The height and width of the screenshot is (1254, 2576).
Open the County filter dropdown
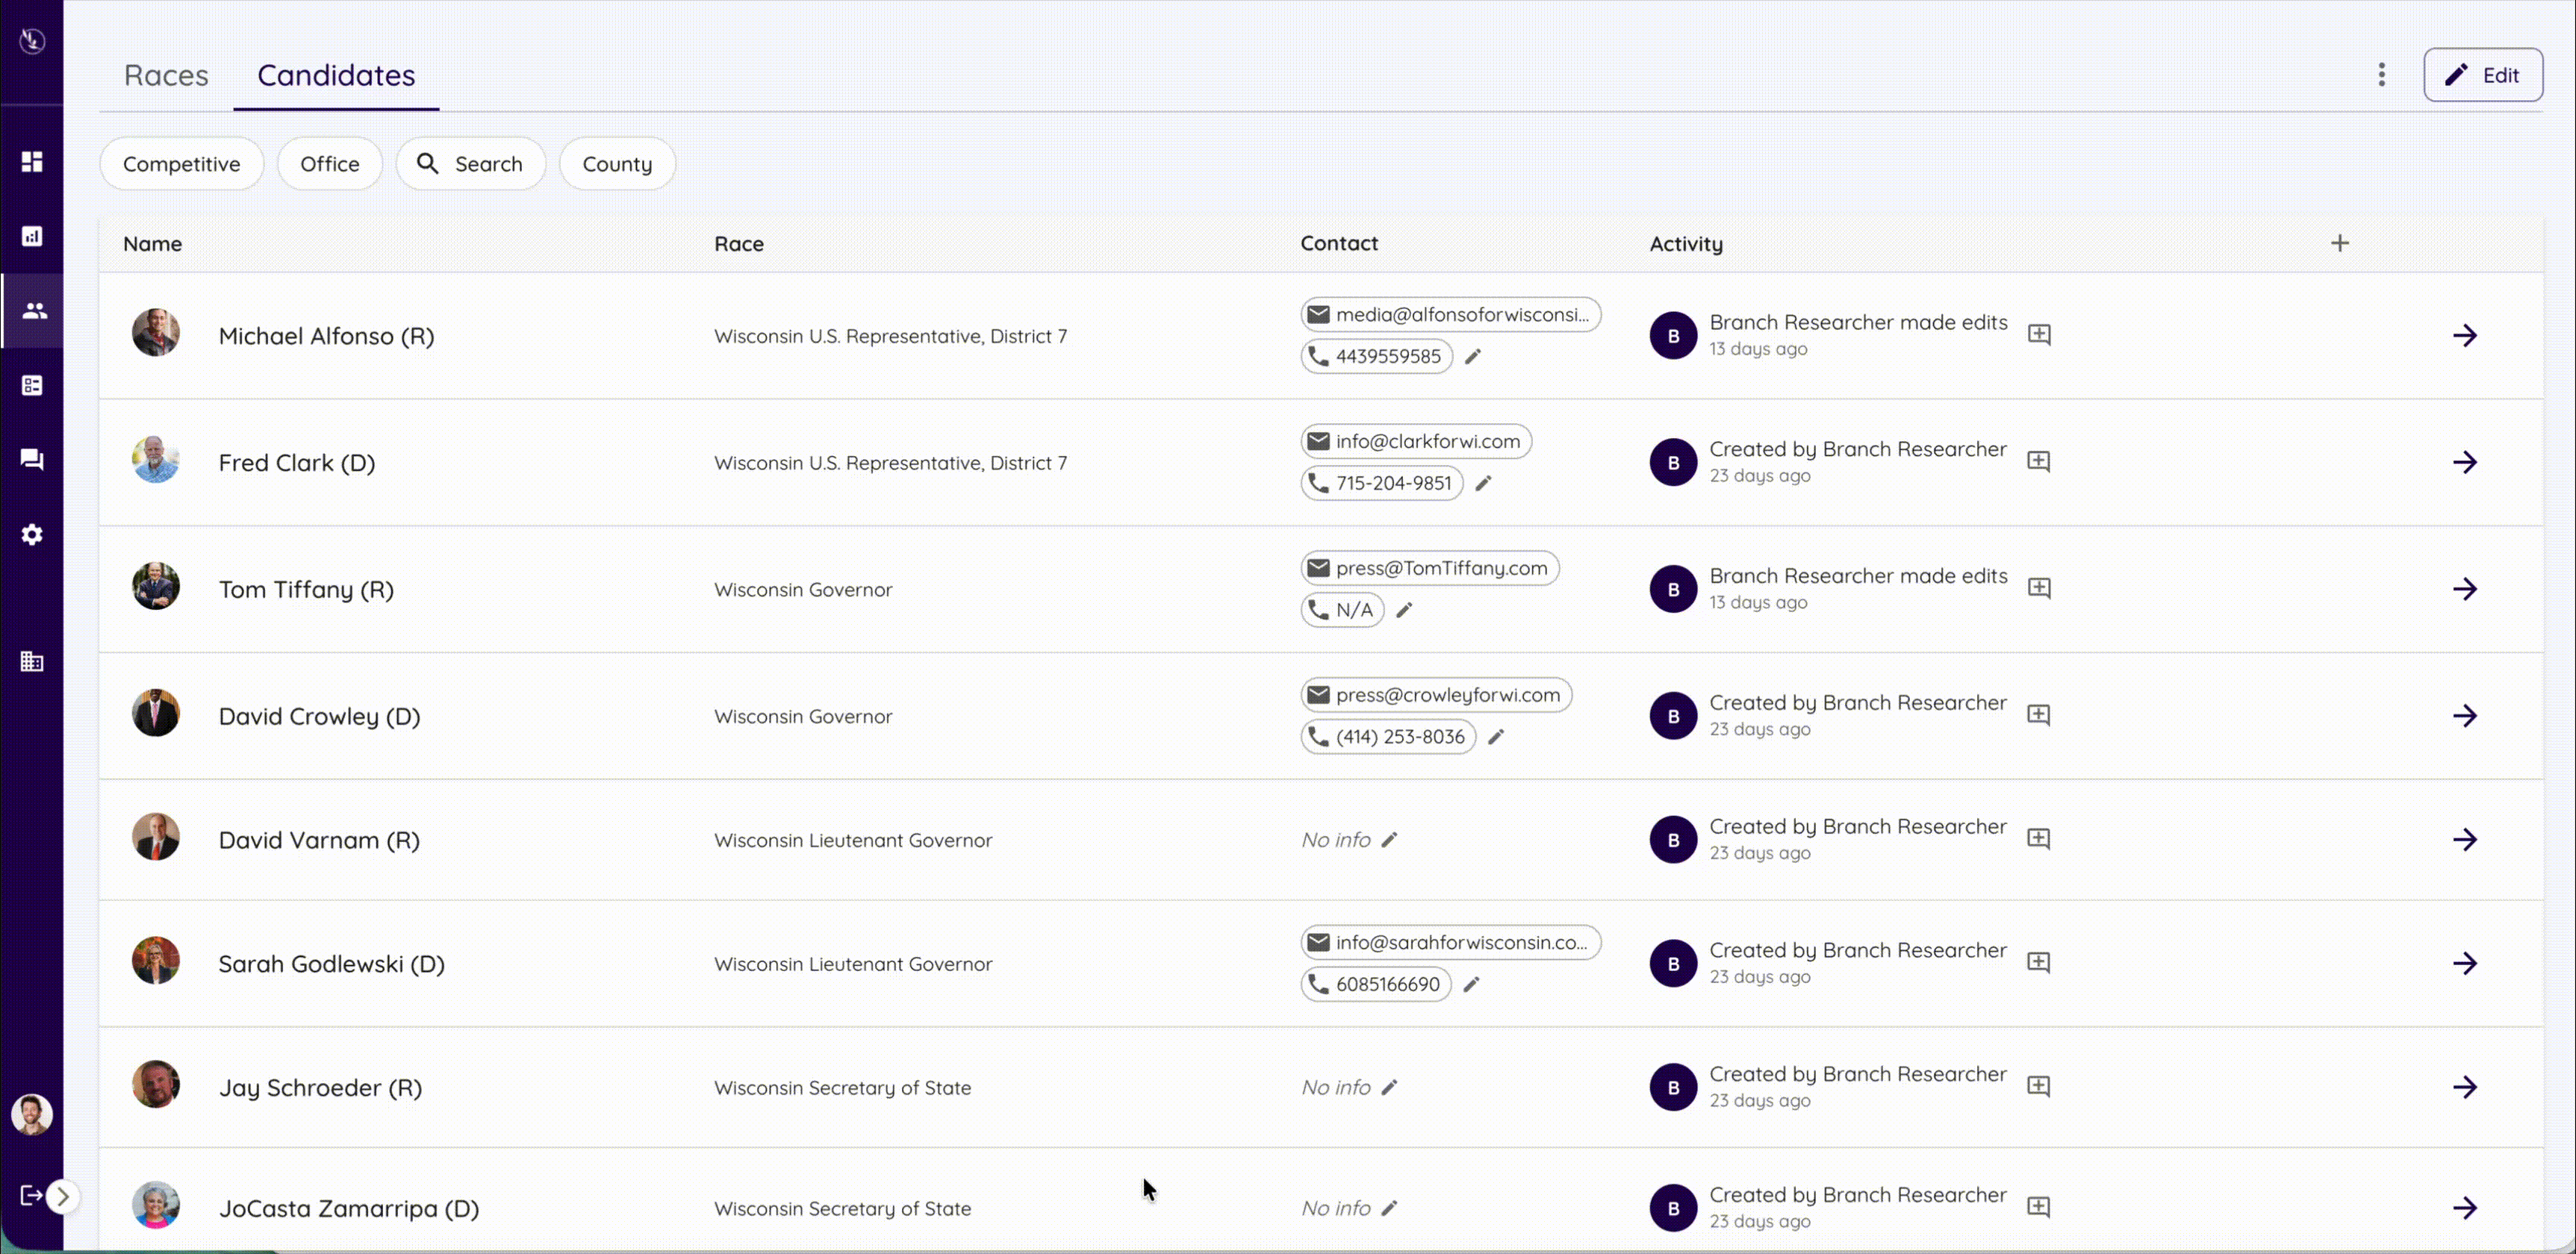click(x=617, y=164)
